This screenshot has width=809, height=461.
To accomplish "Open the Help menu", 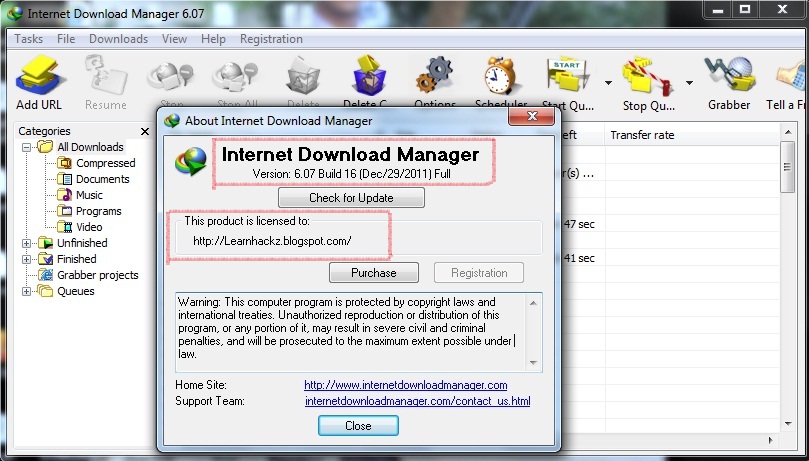I will 213,39.
